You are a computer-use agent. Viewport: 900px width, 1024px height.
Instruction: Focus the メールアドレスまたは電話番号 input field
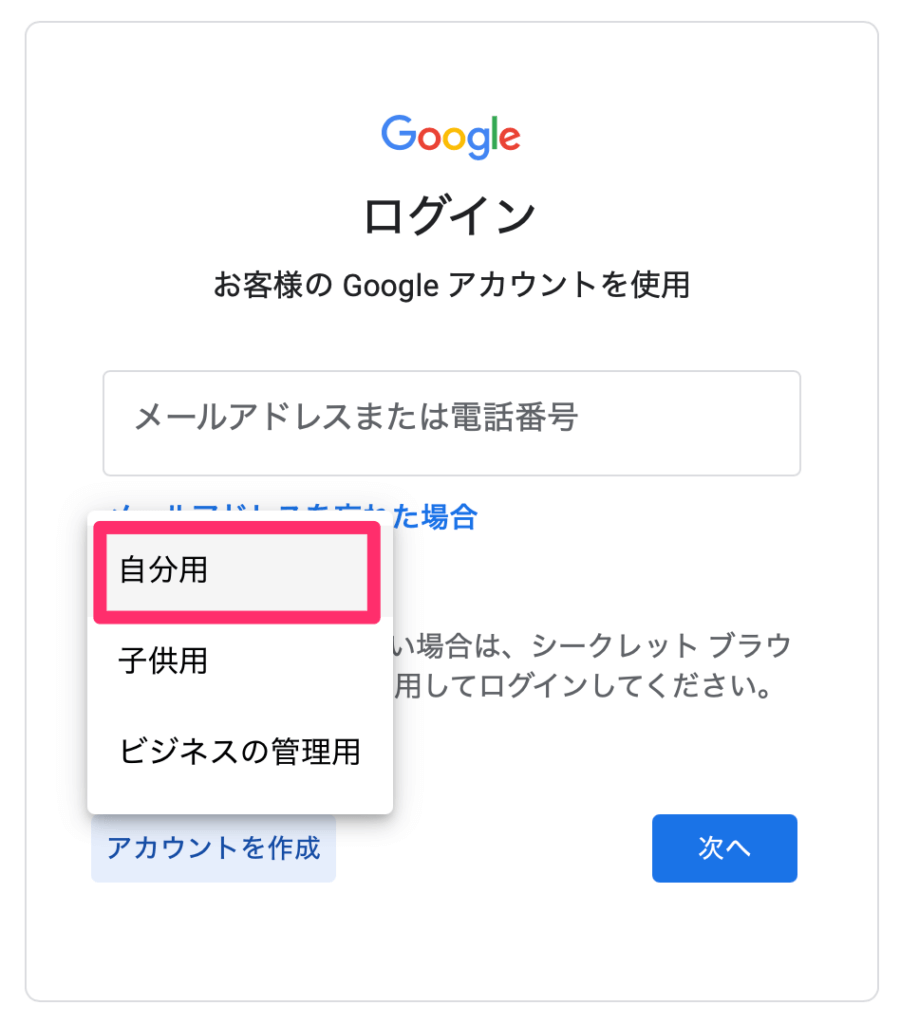click(451, 423)
